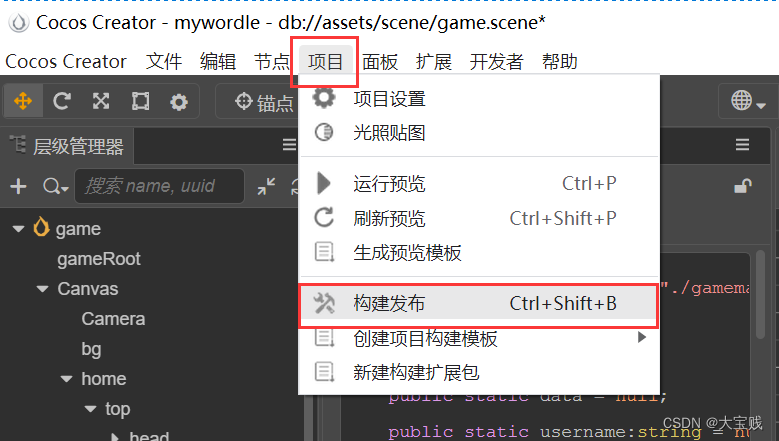
Task: Open the 开发者 menu
Action: point(497,62)
